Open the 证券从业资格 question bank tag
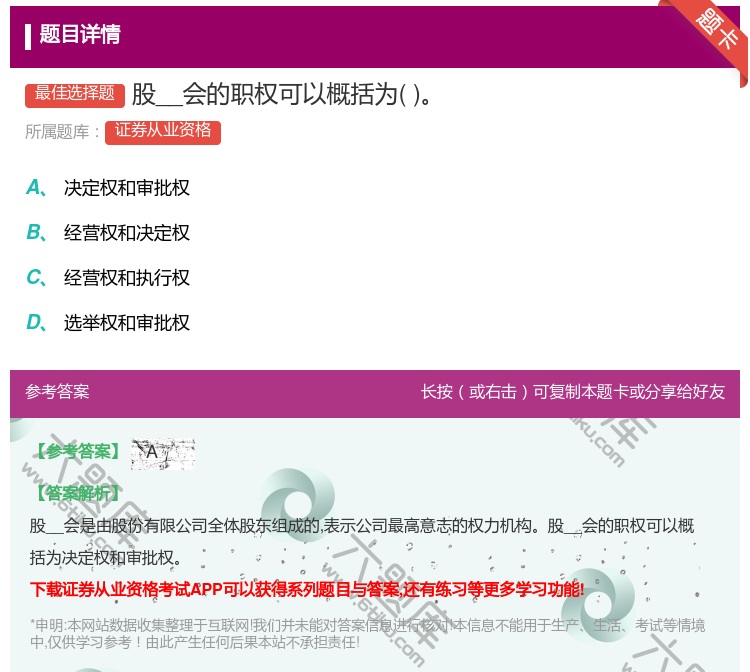This screenshot has height=672, width=750. [163, 132]
